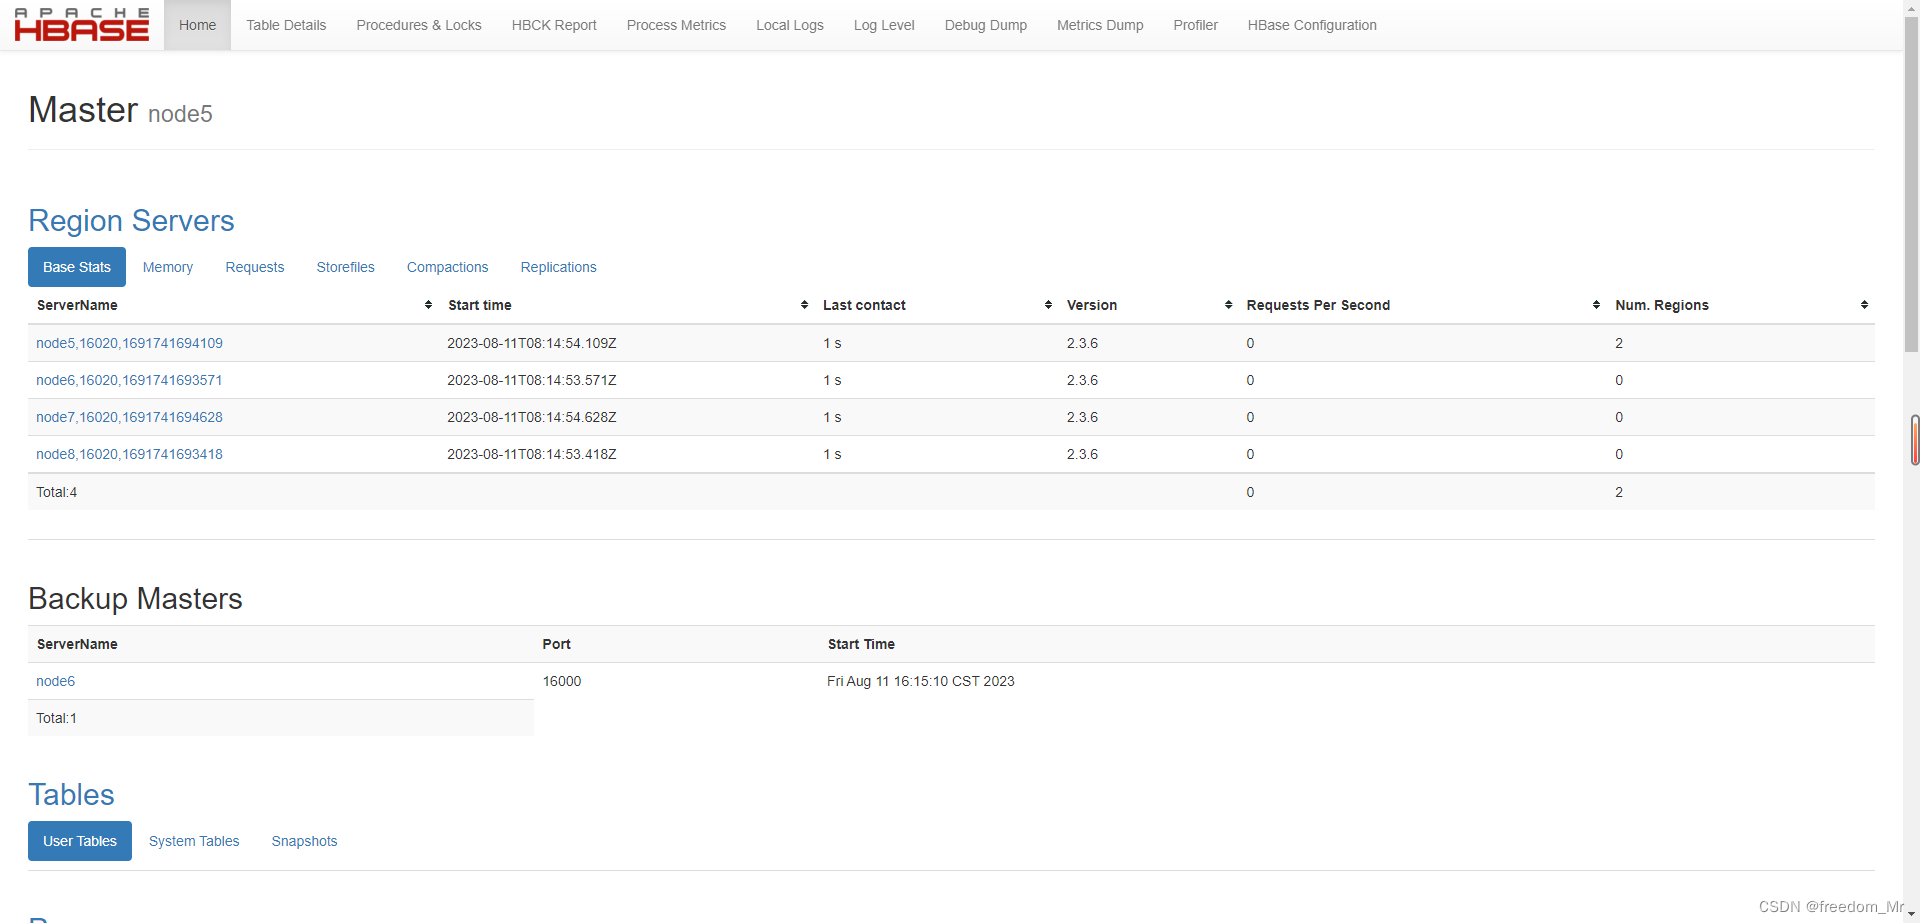1920x923 pixels.
Task: Sort by Num. Regions column arrows
Action: (1864, 305)
